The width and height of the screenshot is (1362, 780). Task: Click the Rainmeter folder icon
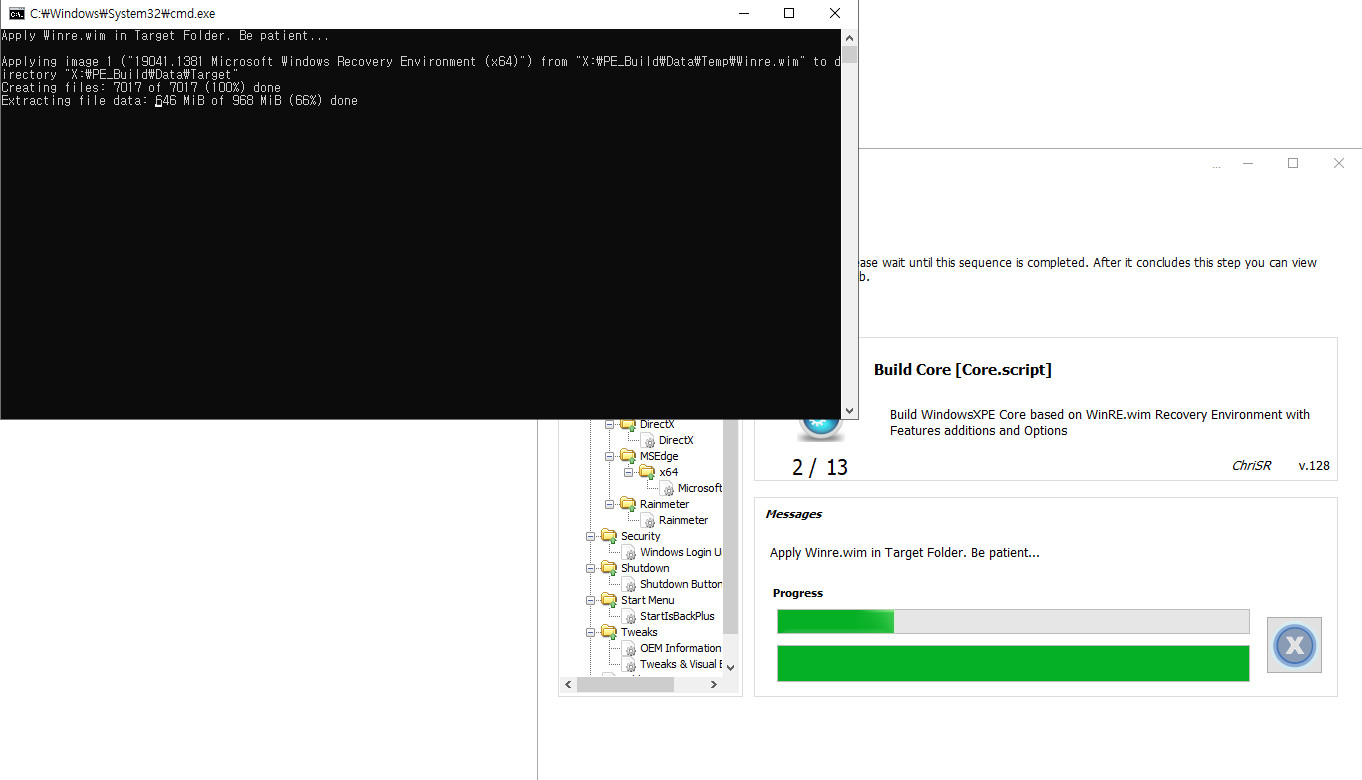coord(628,504)
